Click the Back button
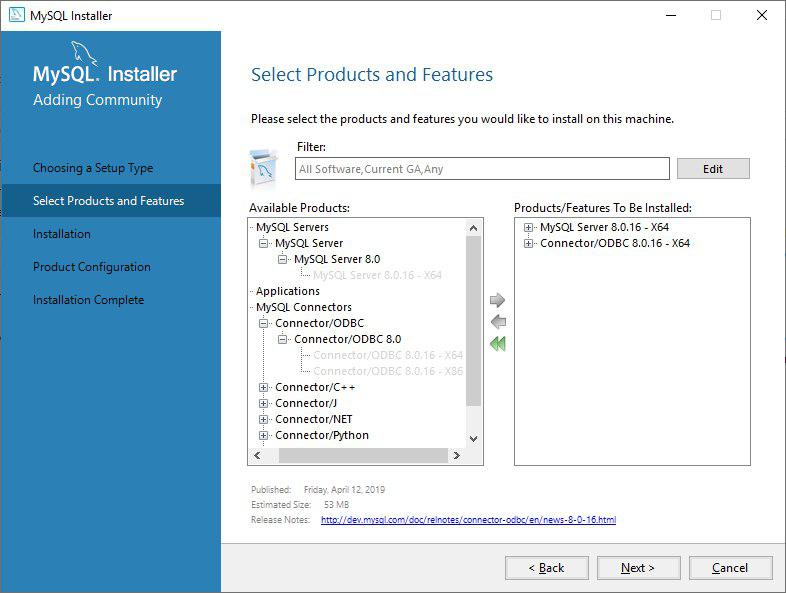786x593 pixels. coord(546,567)
